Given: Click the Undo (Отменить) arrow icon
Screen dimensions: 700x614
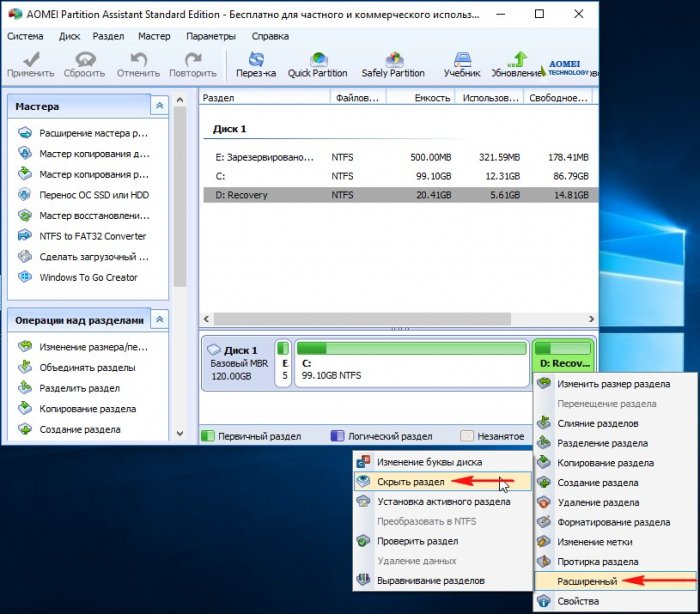Looking at the screenshot, I should coord(138,59).
